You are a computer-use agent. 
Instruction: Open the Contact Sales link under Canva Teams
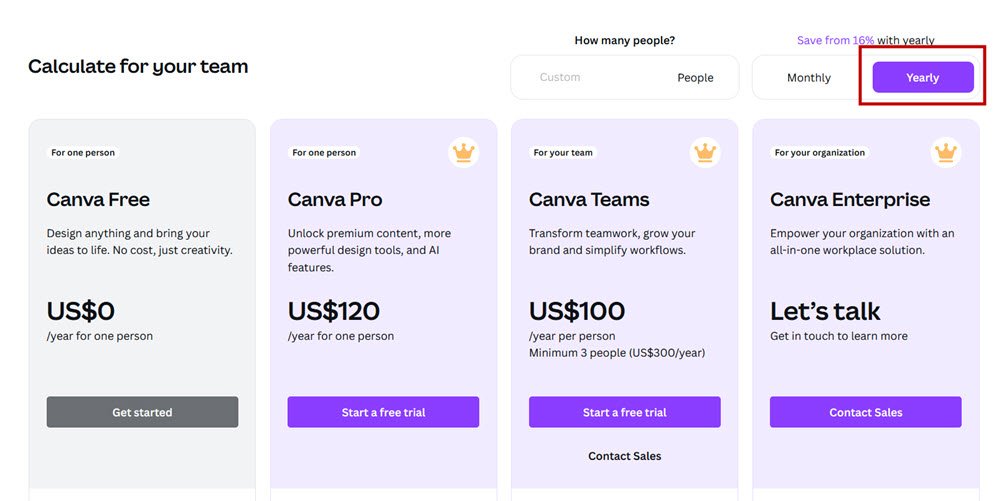coord(624,456)
